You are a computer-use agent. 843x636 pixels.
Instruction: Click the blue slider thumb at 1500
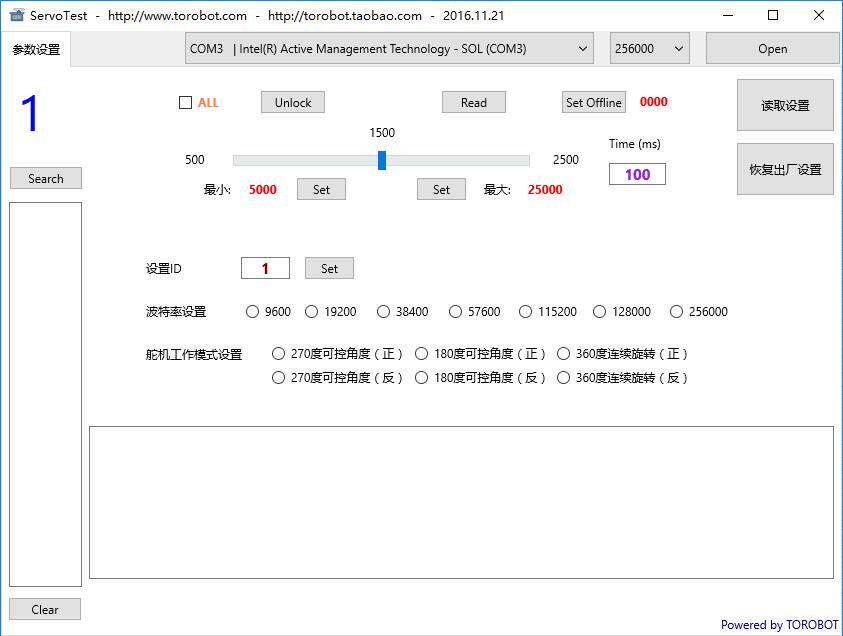pyautogui.click(x=382, y=160)
